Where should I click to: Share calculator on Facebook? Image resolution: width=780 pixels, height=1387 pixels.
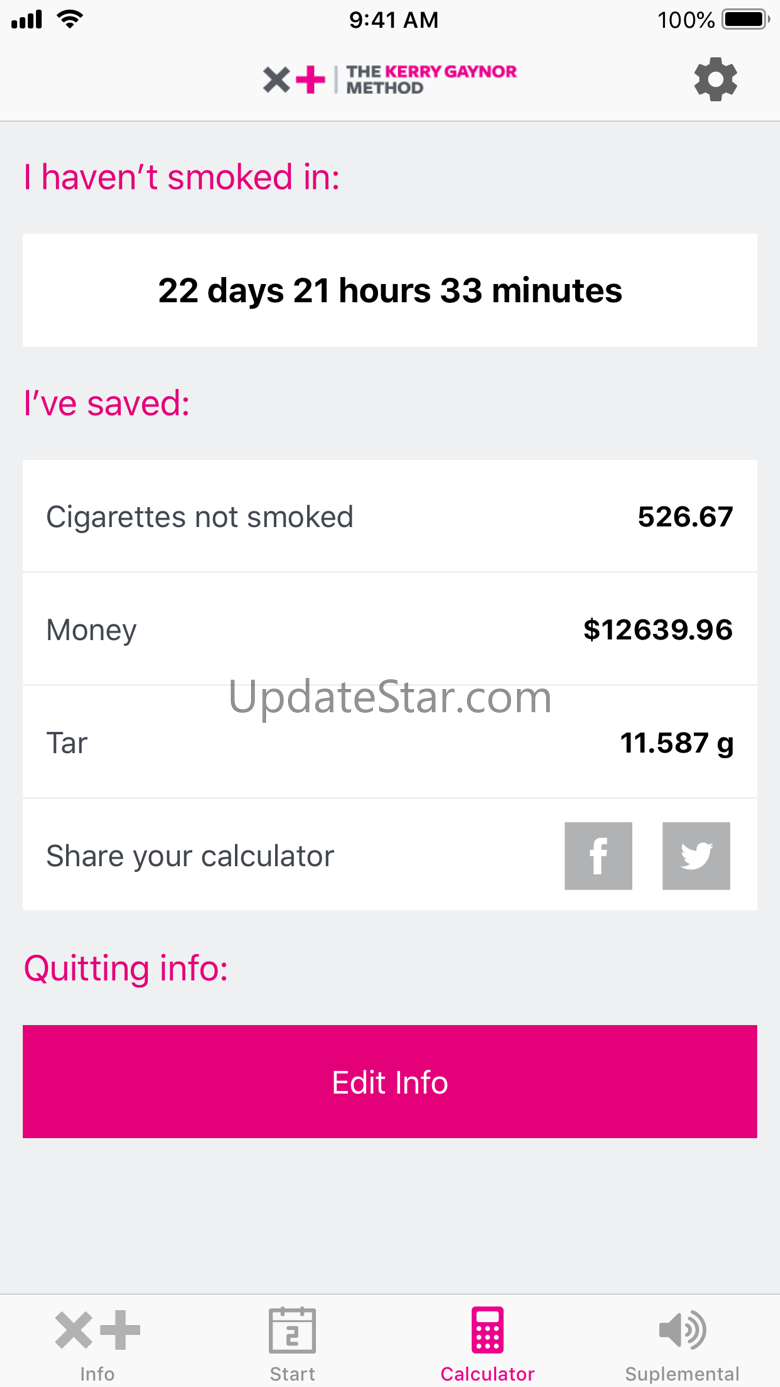pyautogui.click(x=598, y=856)
